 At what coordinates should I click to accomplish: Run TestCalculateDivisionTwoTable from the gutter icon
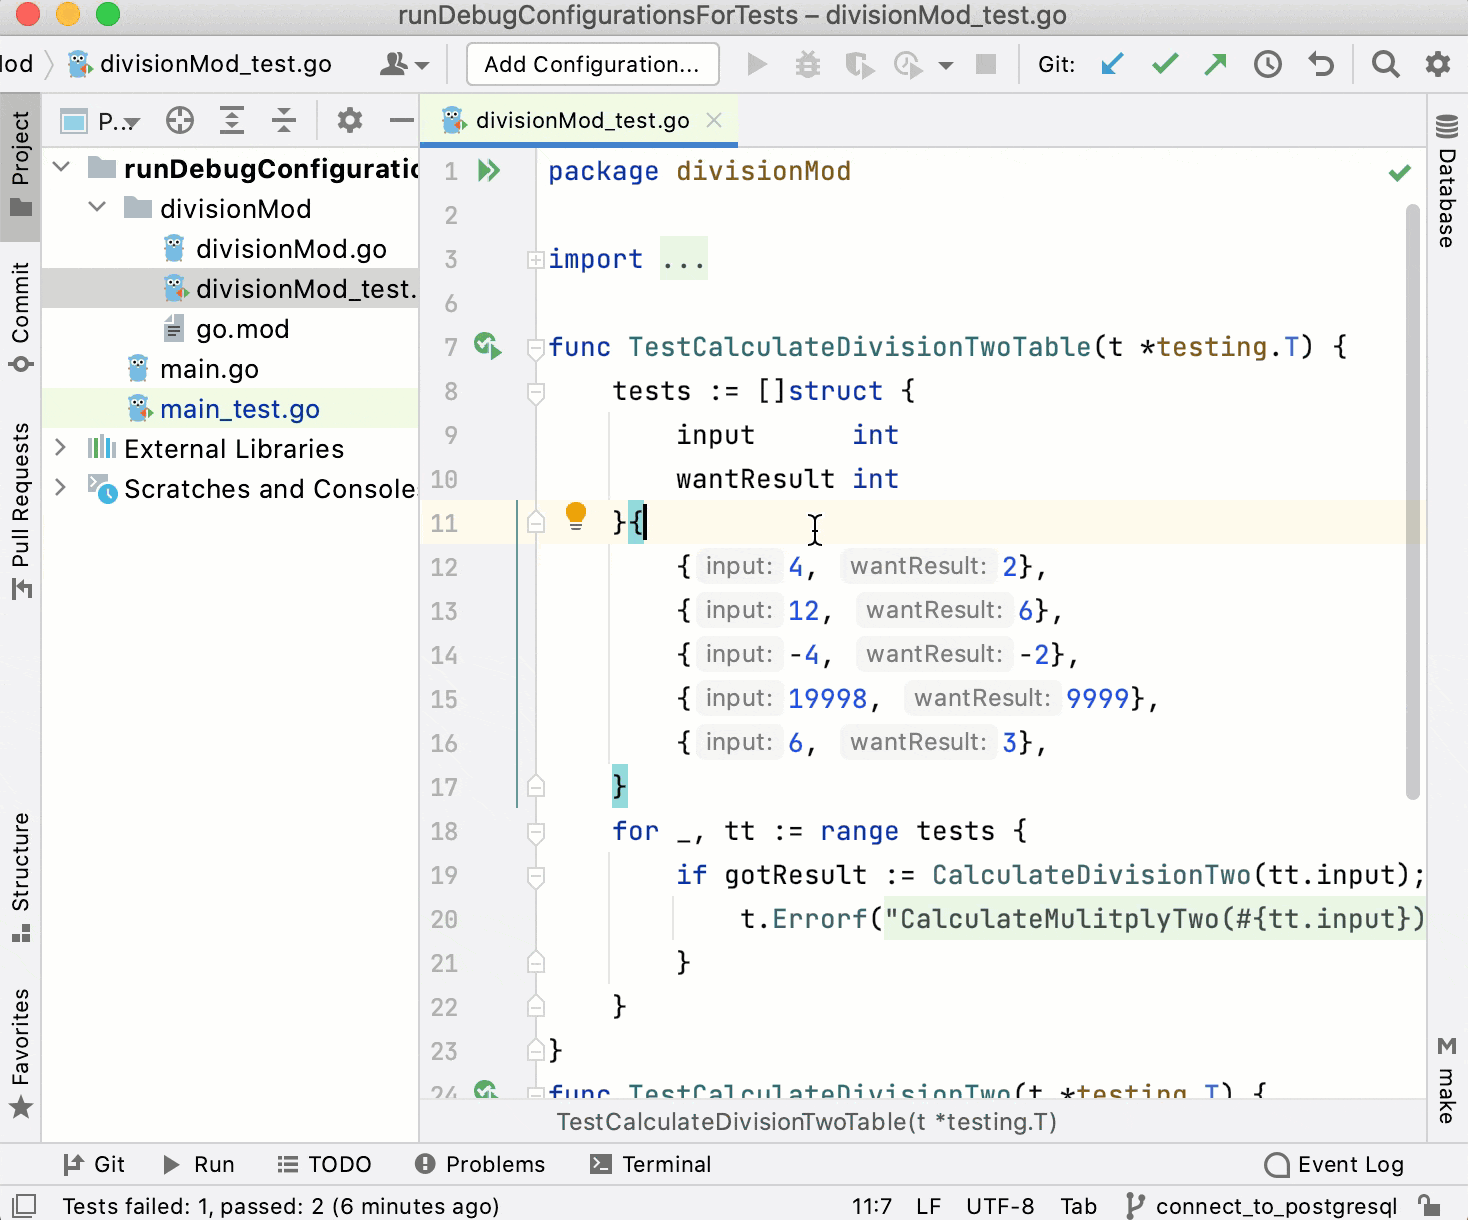click(487, 346)
